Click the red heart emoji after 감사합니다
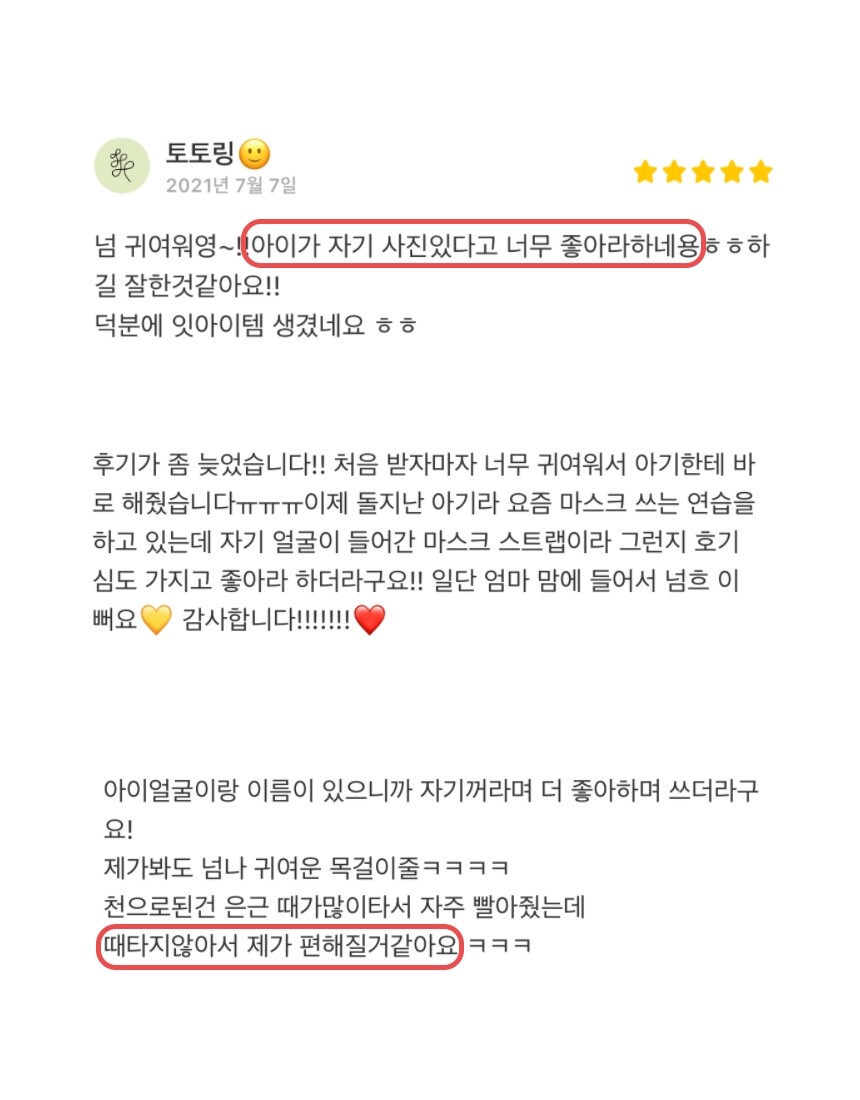Image resolution: width=860 pixels, height=1100 pixels. click(370, 619)
